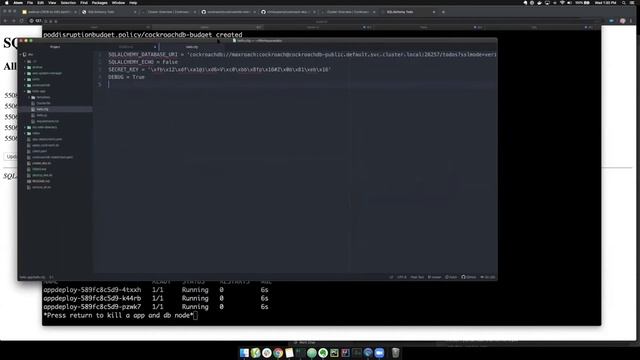This screenshot has width=640, height=360.
Task: Open Dockerfile in the tree view
Action: point(43,103)
